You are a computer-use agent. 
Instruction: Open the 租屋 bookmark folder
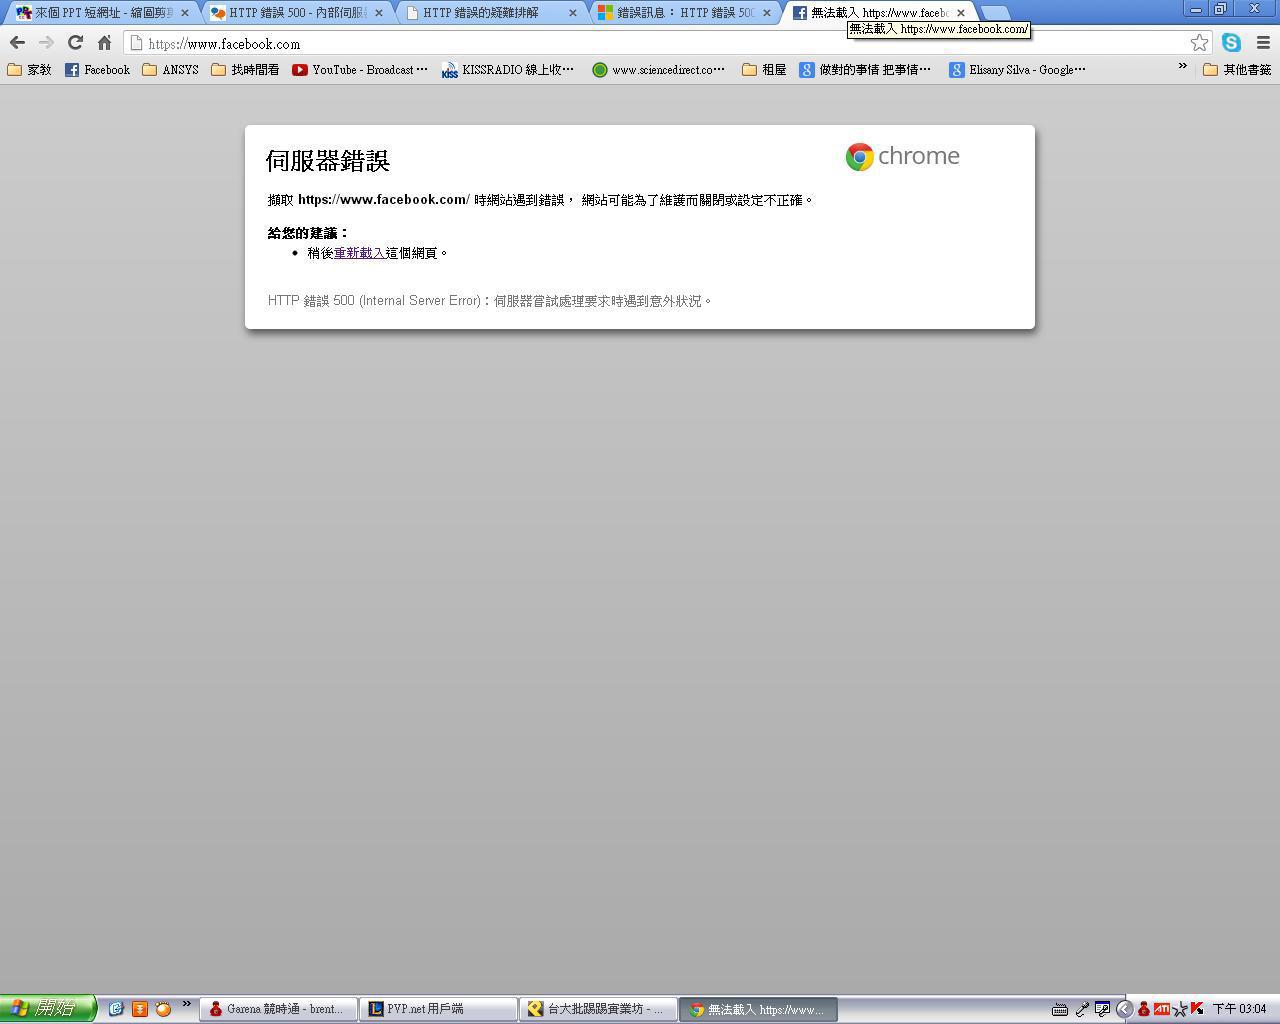coord(764,70)
